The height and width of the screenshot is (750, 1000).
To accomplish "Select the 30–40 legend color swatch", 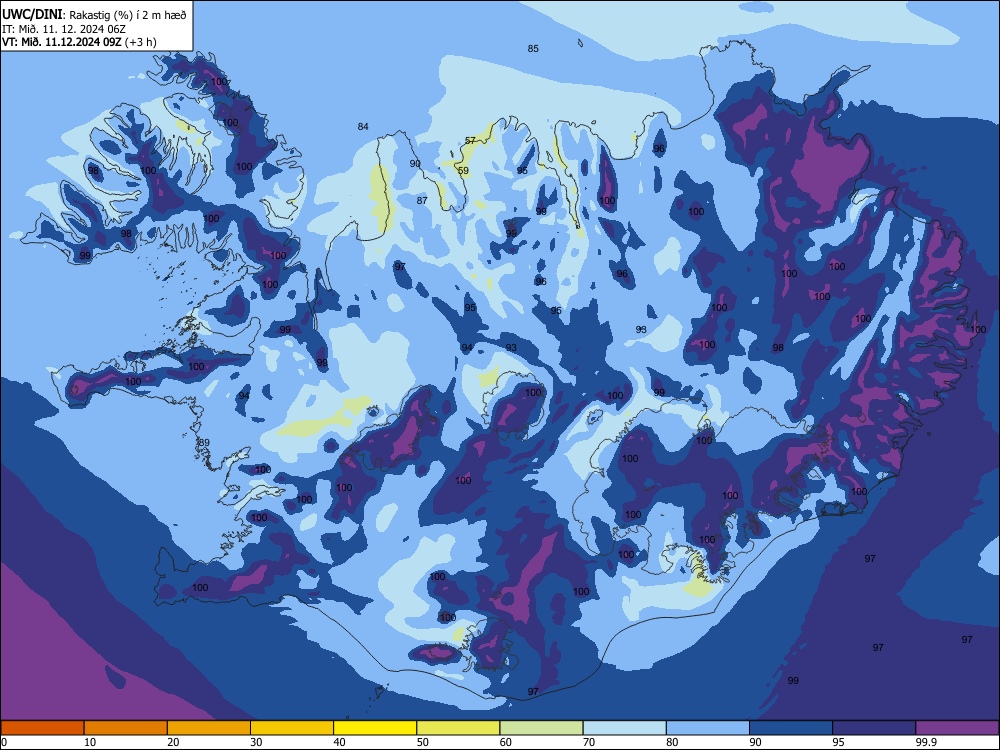I will click(x=292, y=728).
